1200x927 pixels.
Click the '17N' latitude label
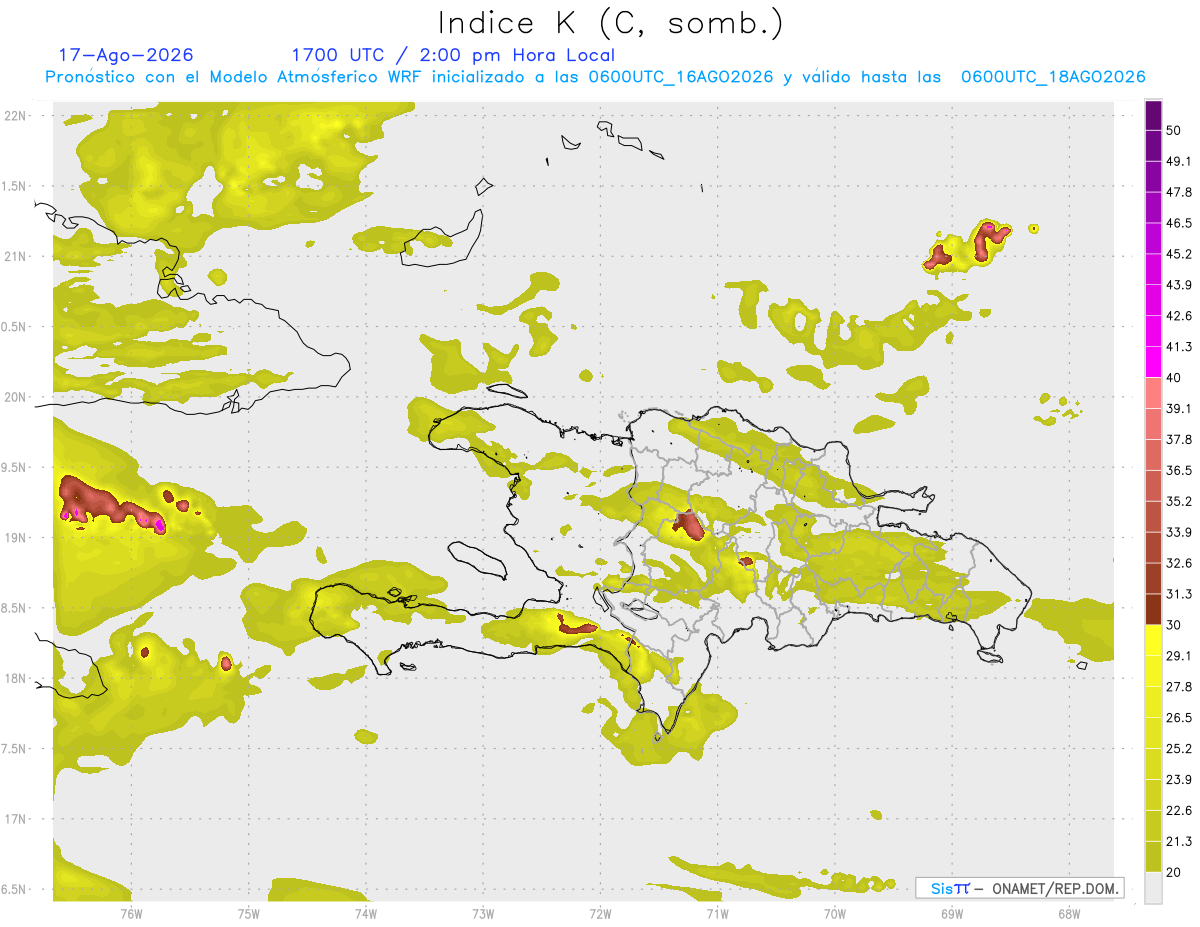pos(15,819)
